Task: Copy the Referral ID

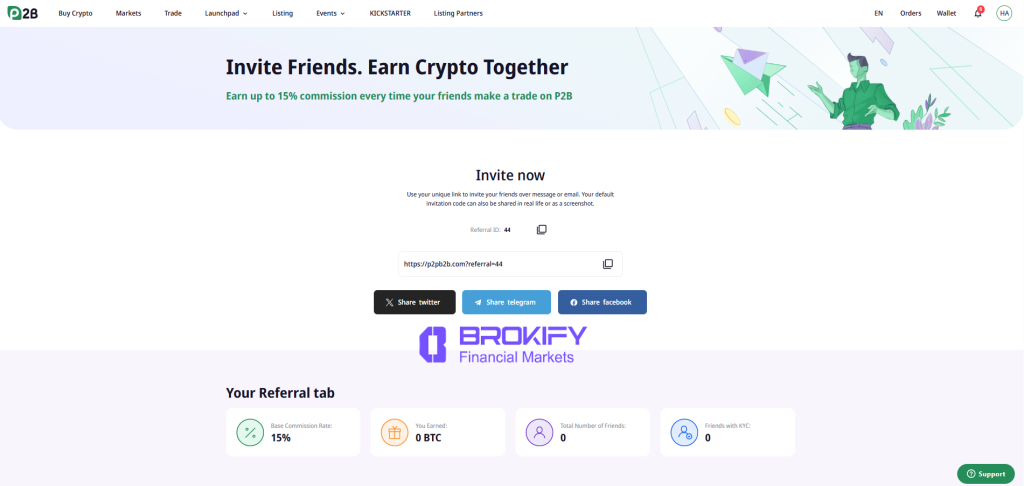Action: pos(541,230)
